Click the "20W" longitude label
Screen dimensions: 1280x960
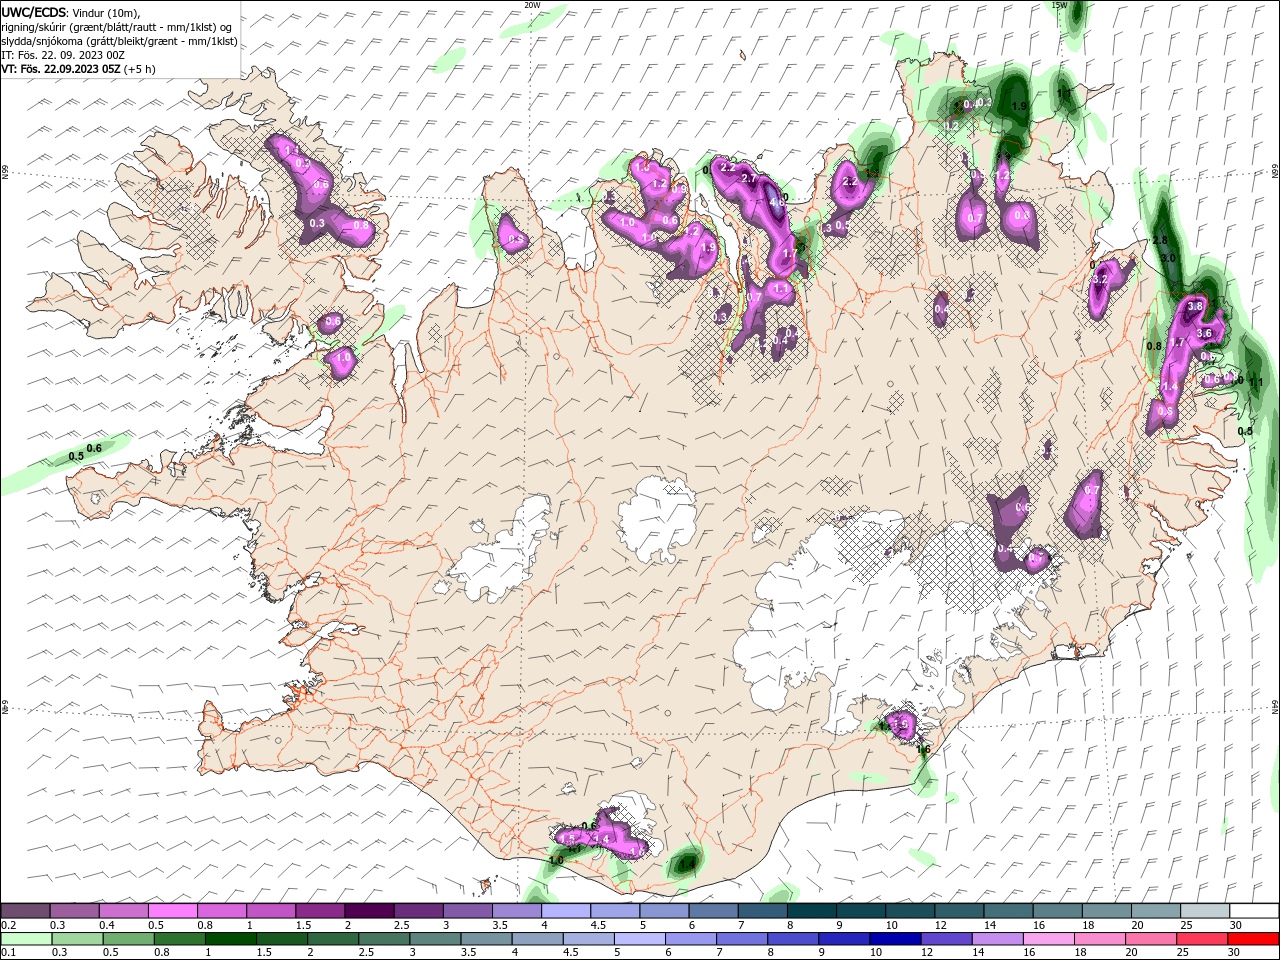532,5
